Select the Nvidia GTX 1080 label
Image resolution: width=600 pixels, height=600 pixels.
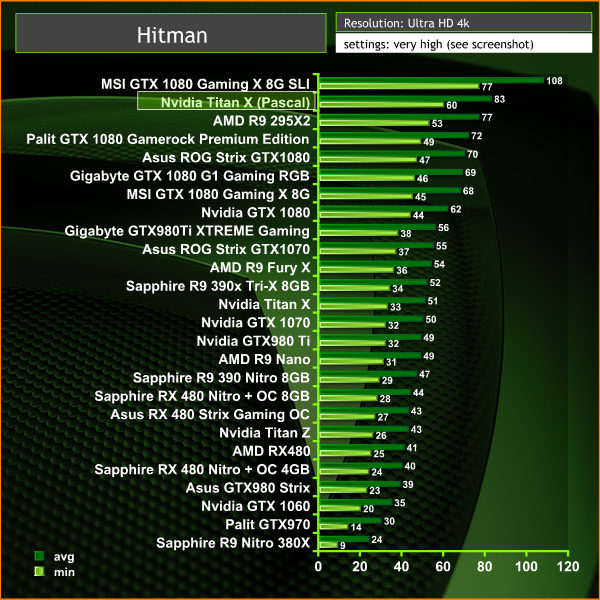click(256, 212)
